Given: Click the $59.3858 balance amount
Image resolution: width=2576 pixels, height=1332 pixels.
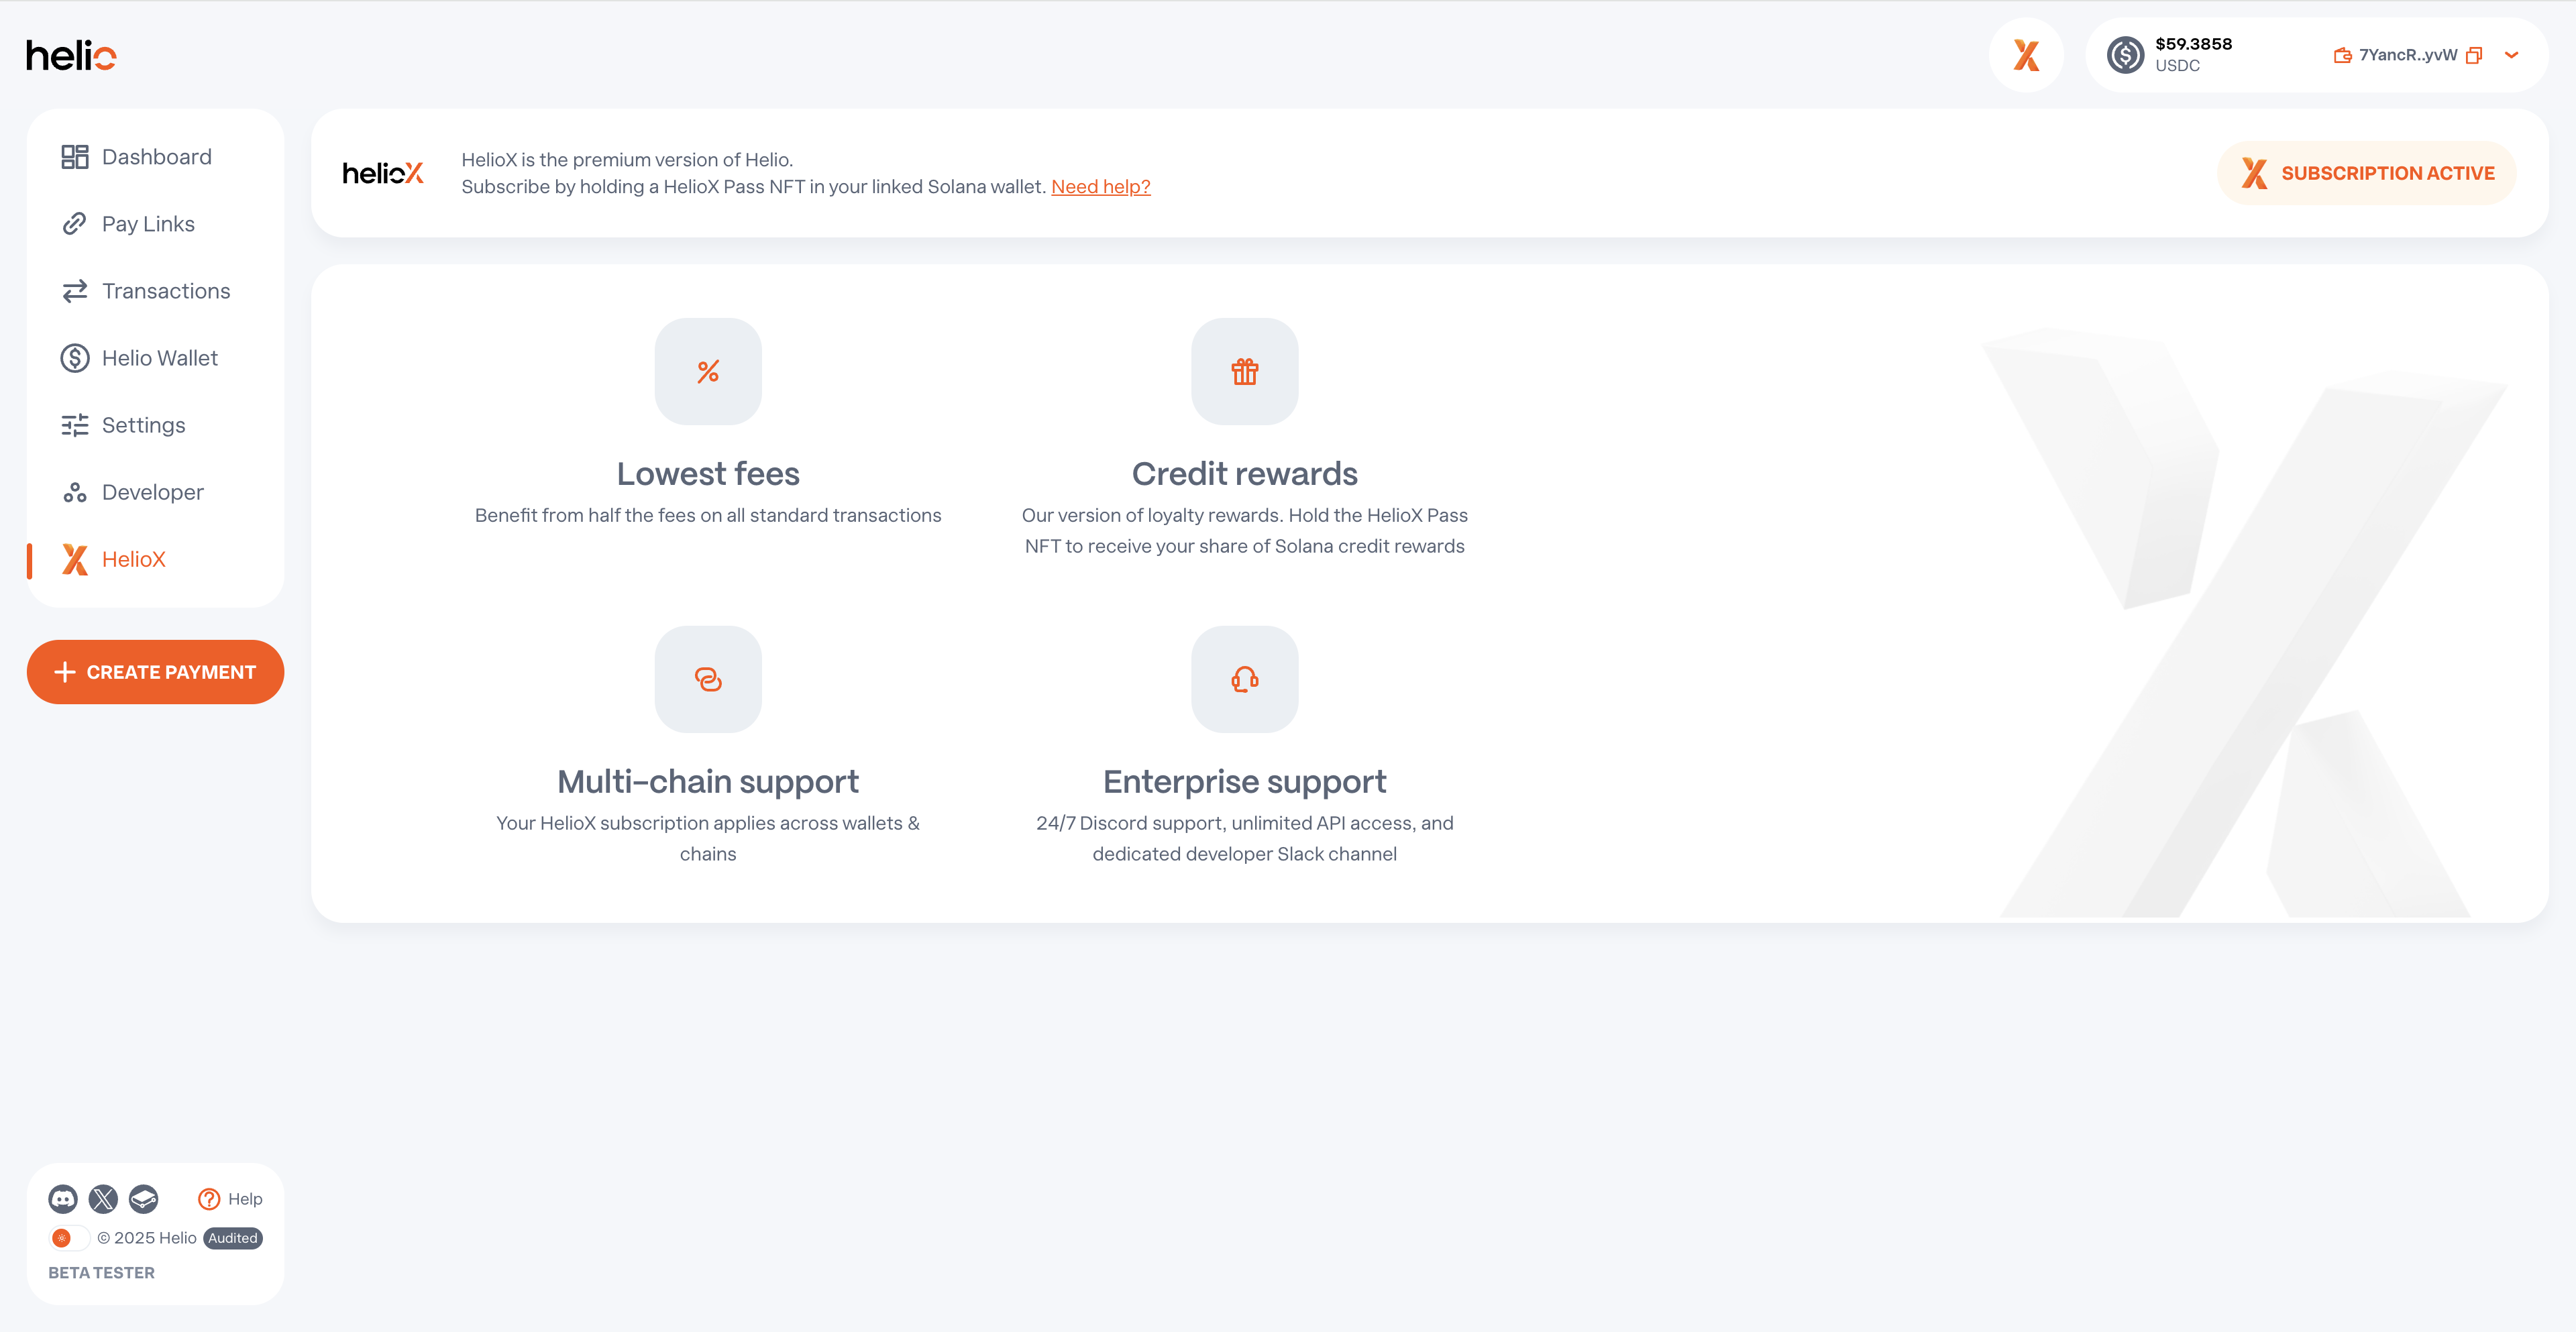Looking at the screenshot, I should click(x=2193, y=44).
